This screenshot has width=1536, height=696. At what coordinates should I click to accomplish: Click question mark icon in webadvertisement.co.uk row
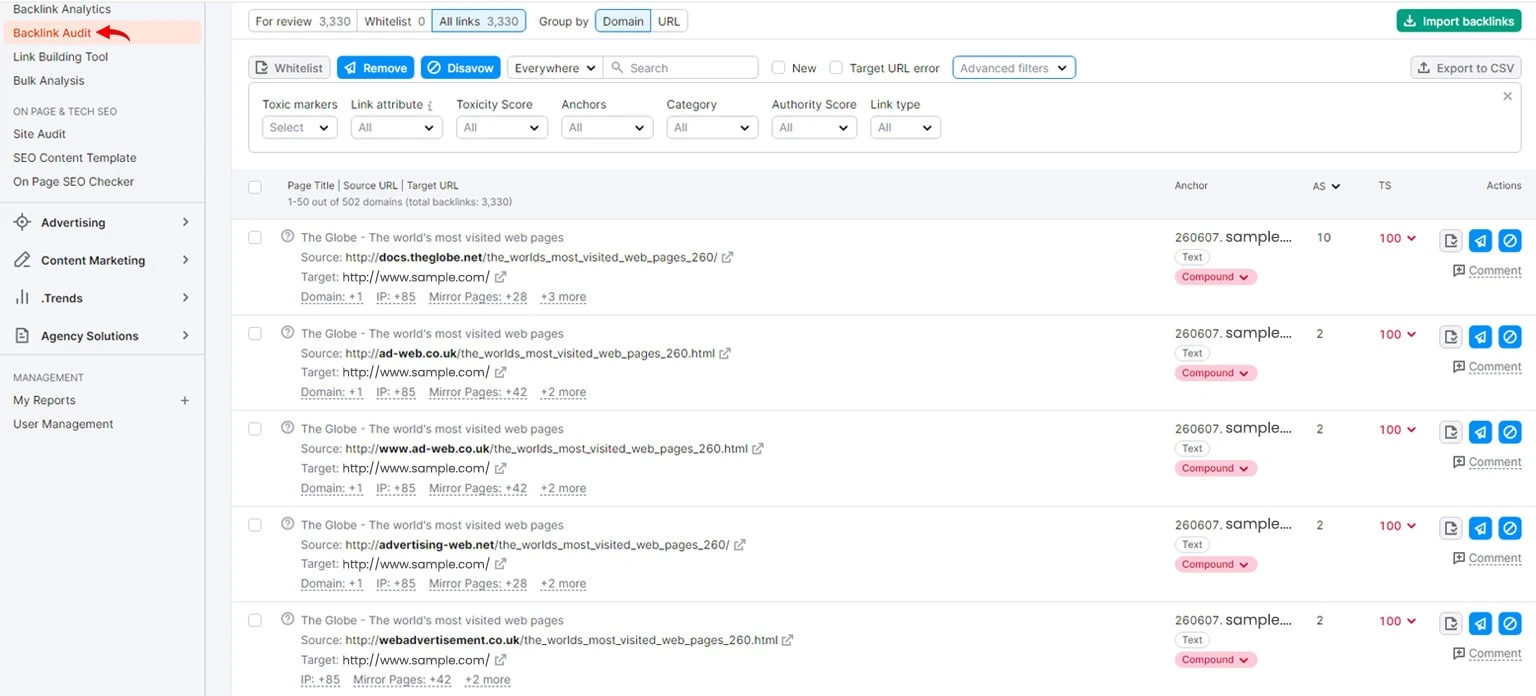pos(288,619)
